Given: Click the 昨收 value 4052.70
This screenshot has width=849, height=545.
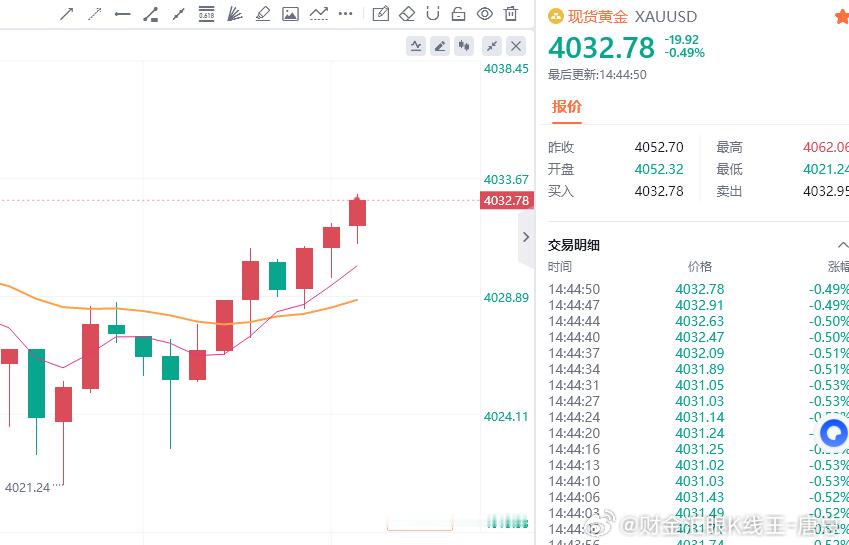Looking at the screenshot, I should coord(659,147).
